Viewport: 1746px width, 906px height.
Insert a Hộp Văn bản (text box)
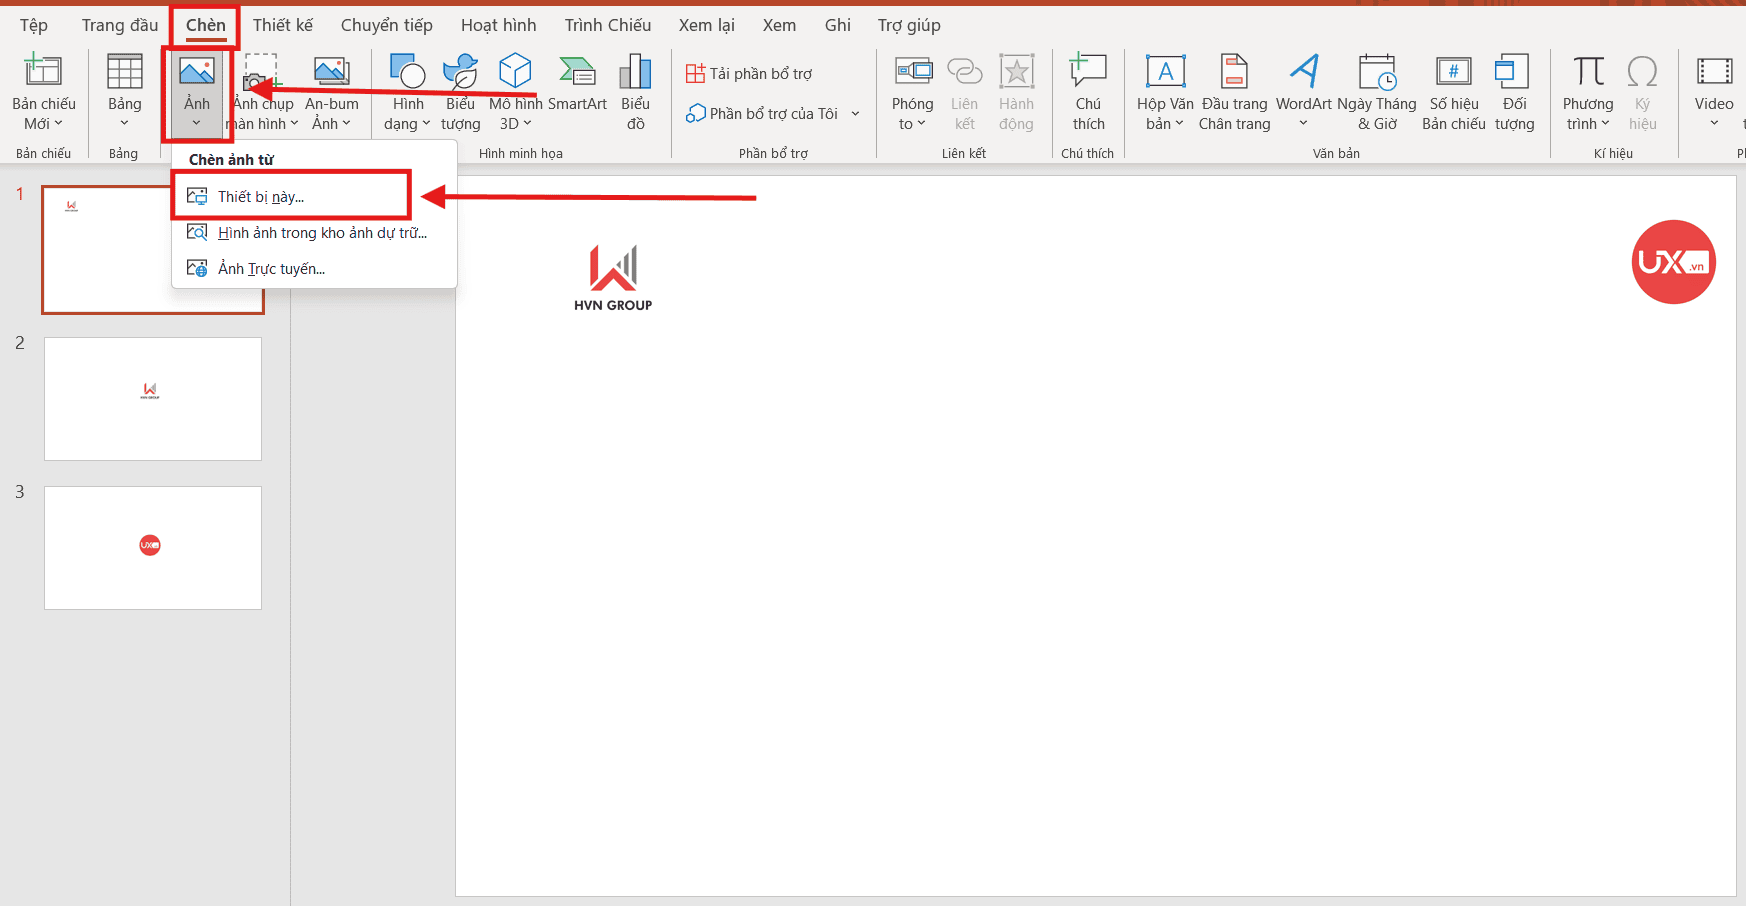coord(1164,90)
